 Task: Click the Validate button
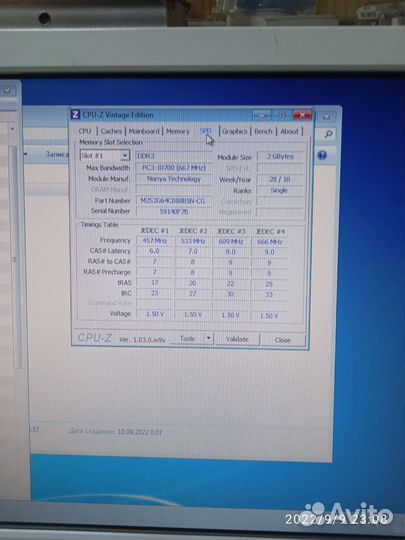[x=237, y=339]
